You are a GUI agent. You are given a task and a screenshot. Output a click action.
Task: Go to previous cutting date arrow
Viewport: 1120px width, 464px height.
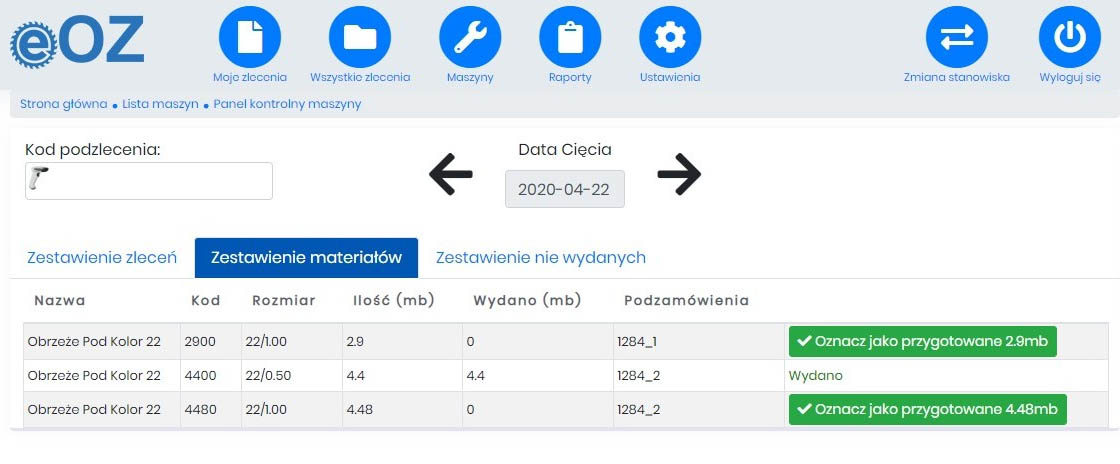point(451,175)
